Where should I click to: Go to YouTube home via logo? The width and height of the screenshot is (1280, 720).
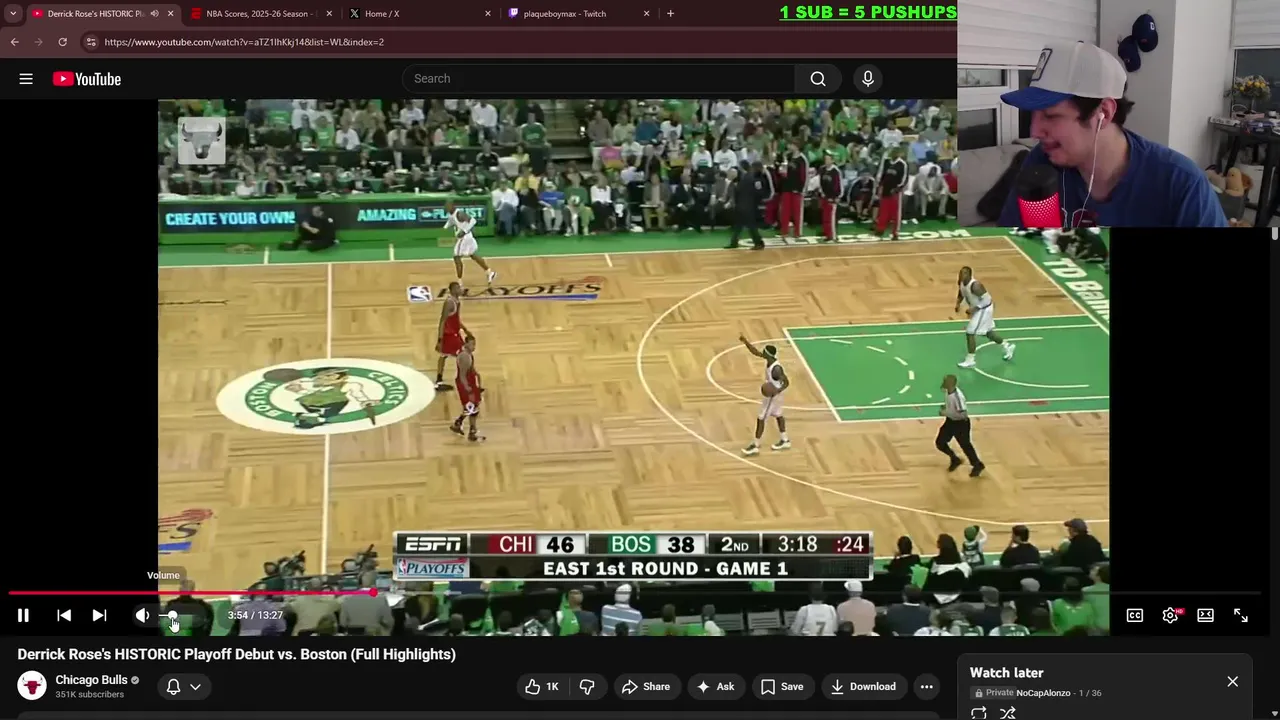pyautogui.click(x=87, y=79)
